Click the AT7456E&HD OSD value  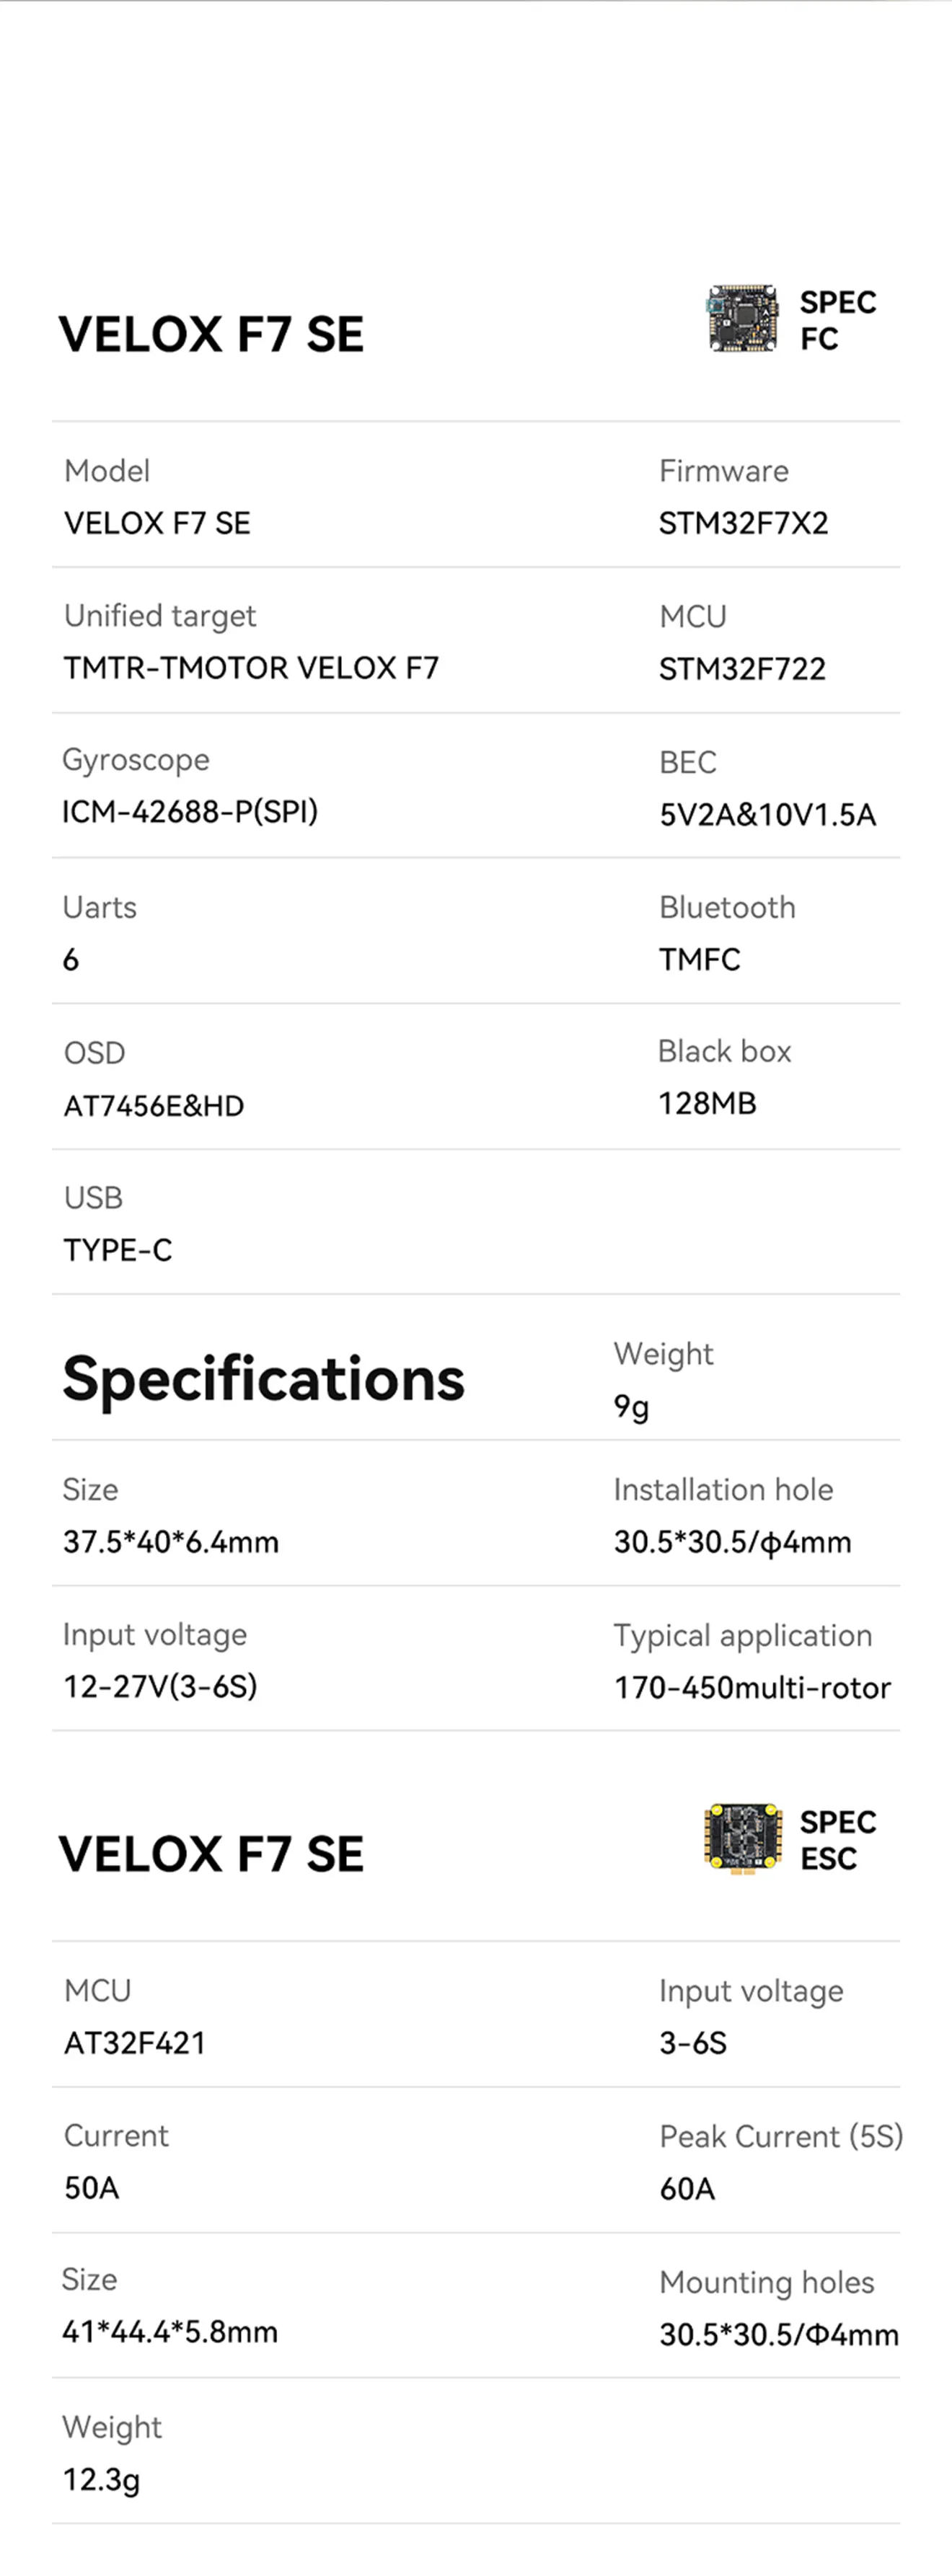(x=154, y=1106)
